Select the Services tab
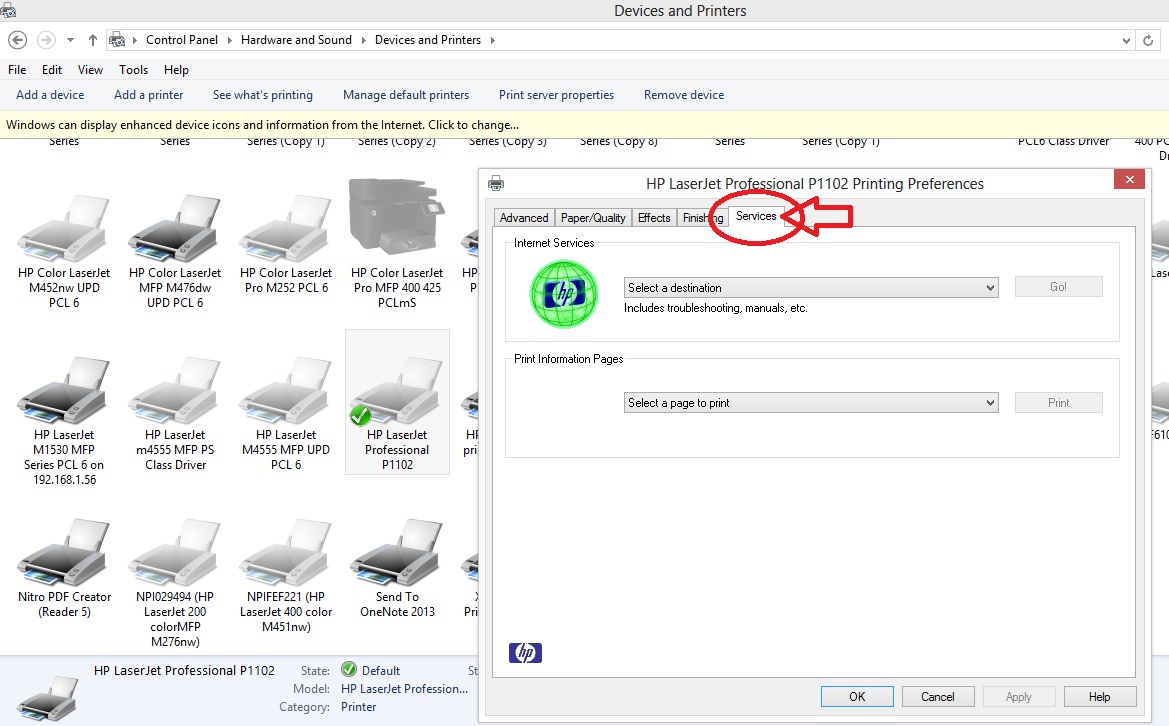This screenshot has height=726, width=1169. (x=756, y=216)
